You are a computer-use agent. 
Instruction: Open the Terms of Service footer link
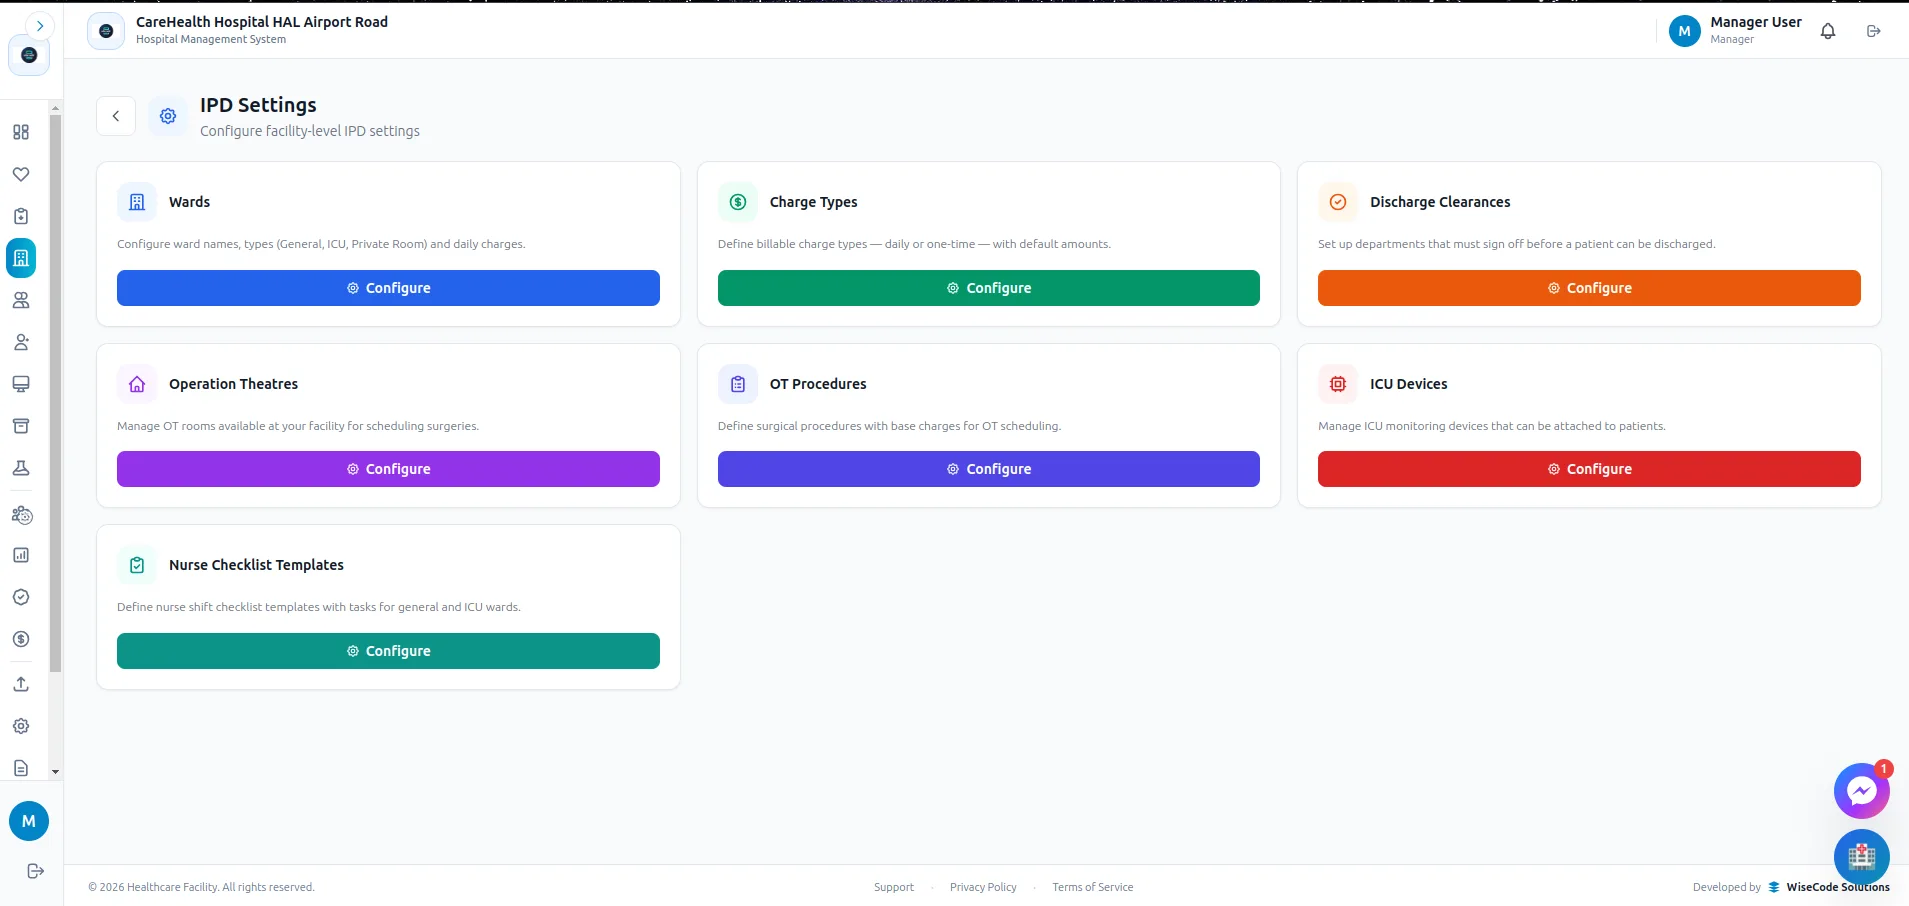click(x=1093, y=887)
